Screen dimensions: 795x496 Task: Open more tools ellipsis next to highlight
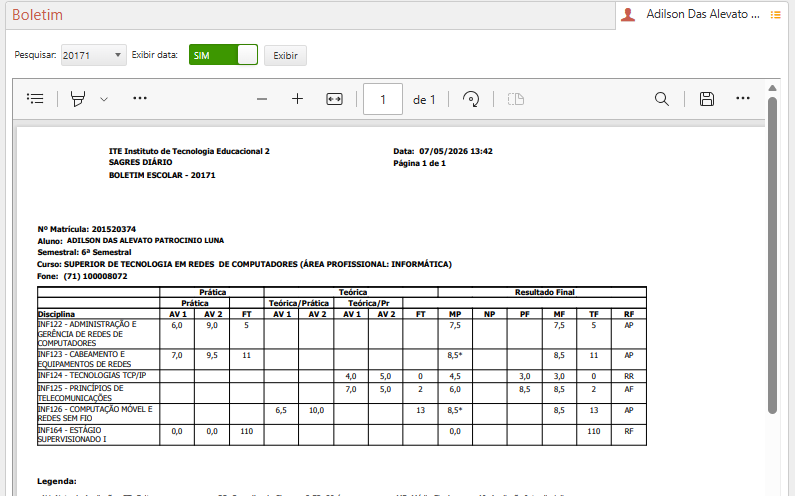[140, 98]
